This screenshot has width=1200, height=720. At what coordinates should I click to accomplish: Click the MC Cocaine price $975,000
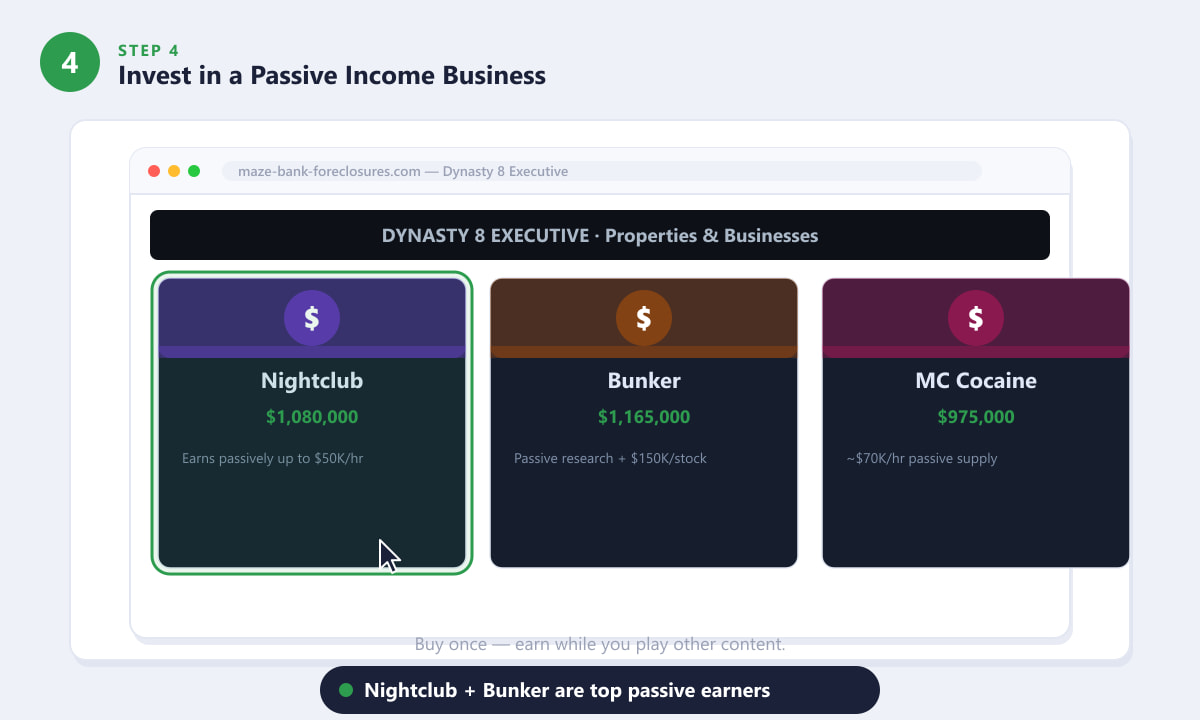click(976, 417)
